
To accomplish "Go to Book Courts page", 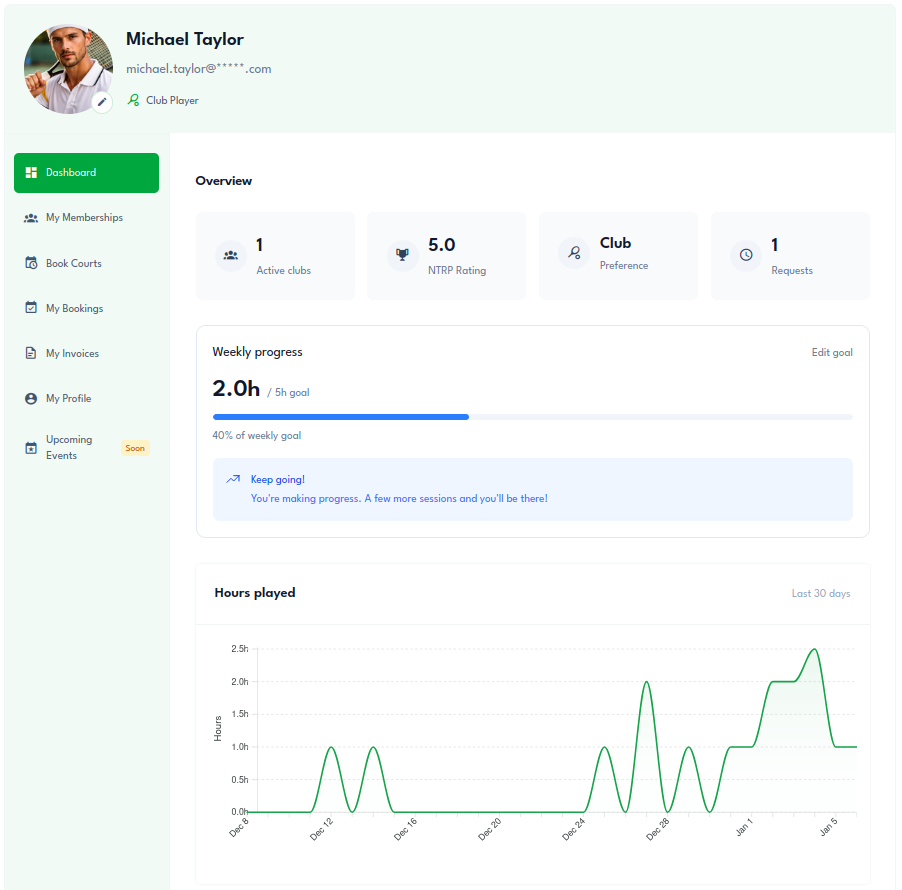I will click(x=74, y=264).
